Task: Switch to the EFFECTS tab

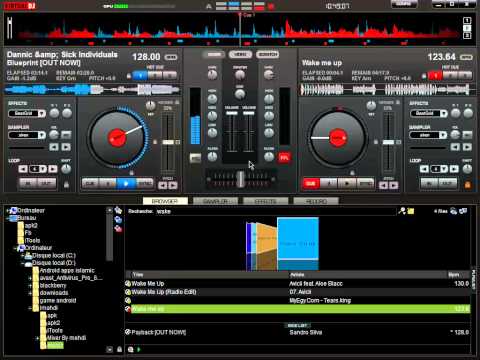Action: (266, 201)
